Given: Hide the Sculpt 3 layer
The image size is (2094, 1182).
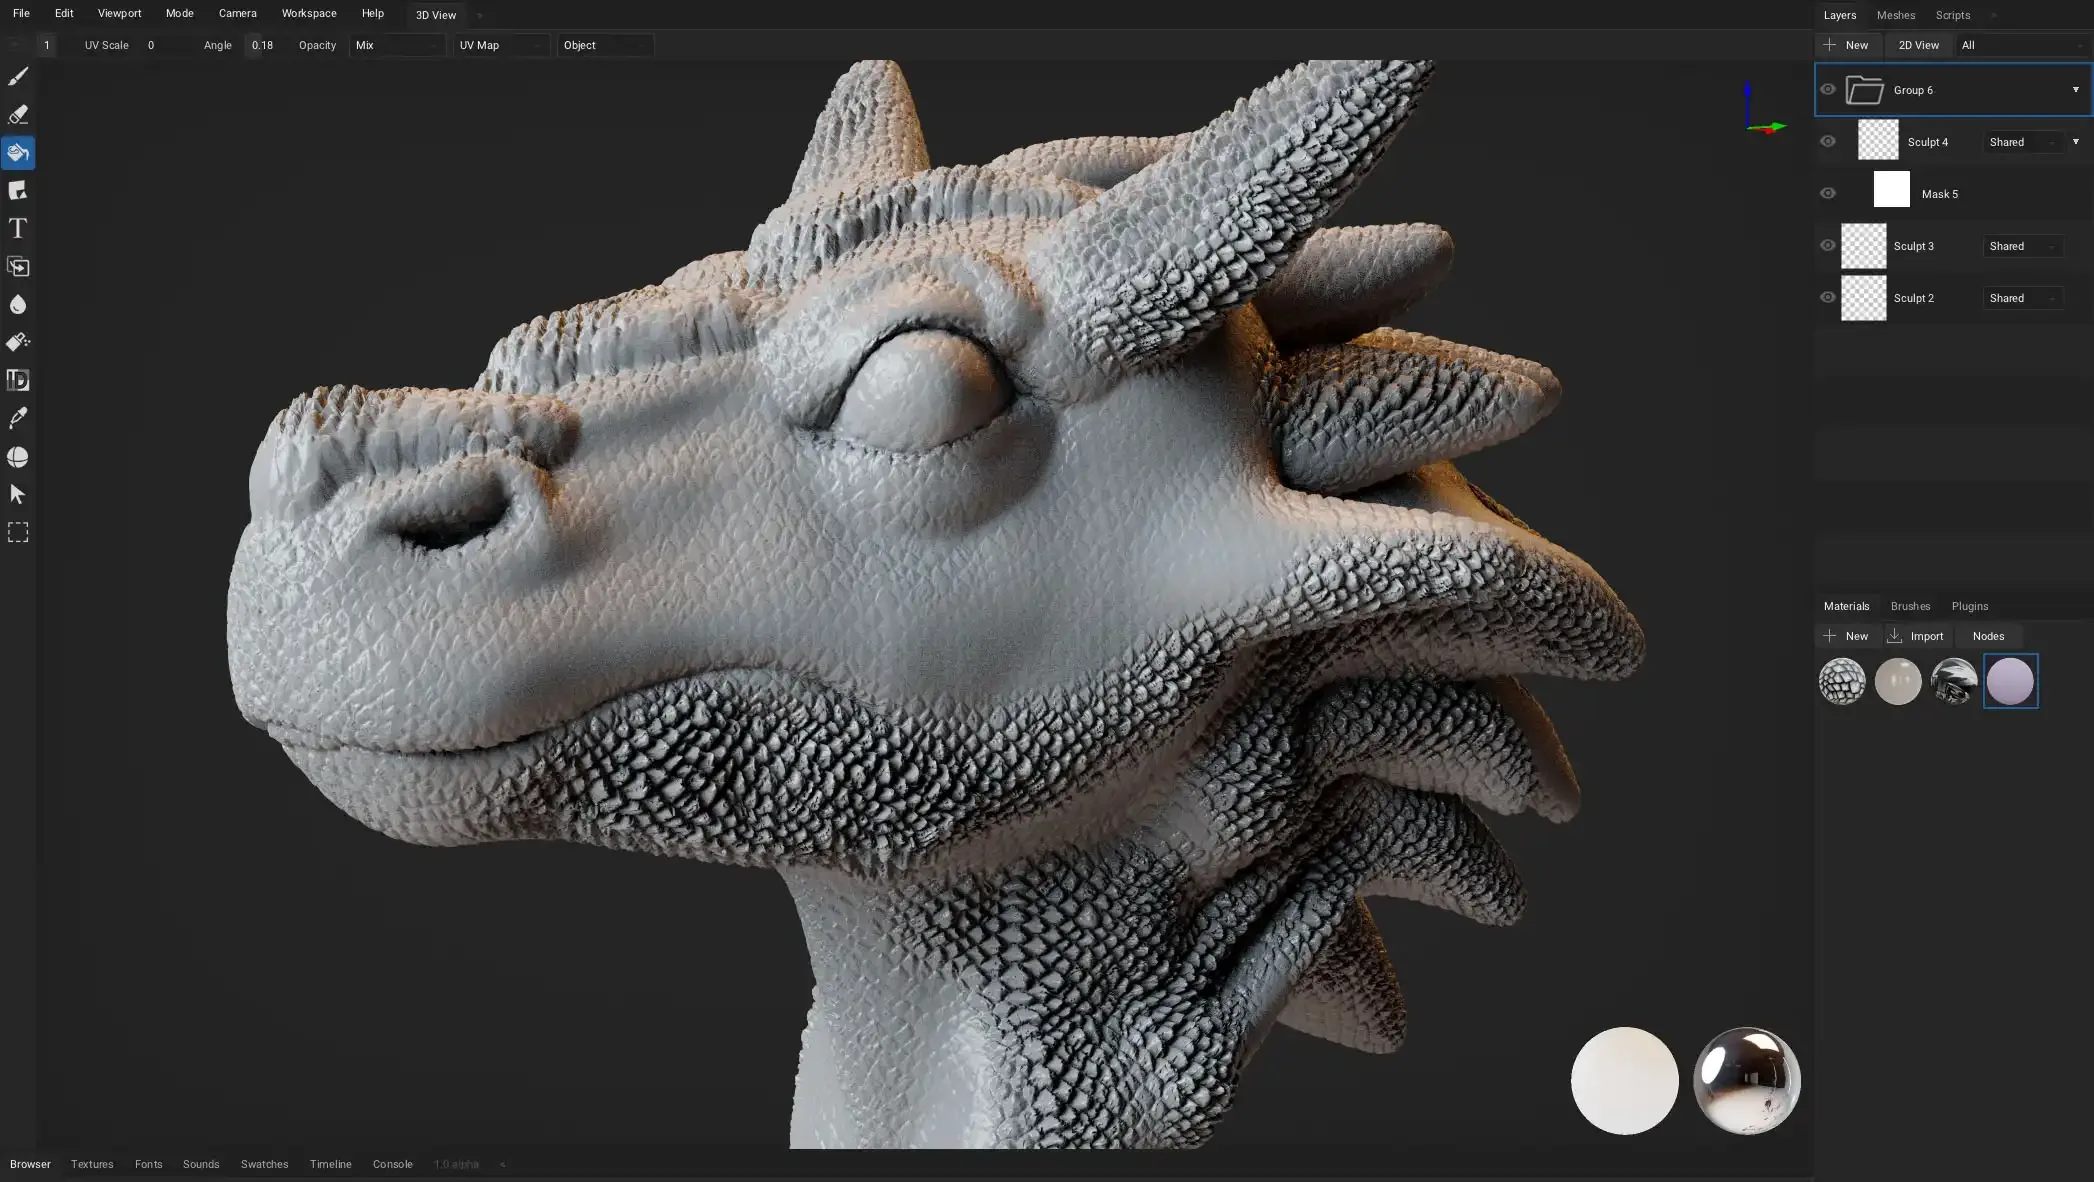Looking at the screenshot, I should (1828, 246).
